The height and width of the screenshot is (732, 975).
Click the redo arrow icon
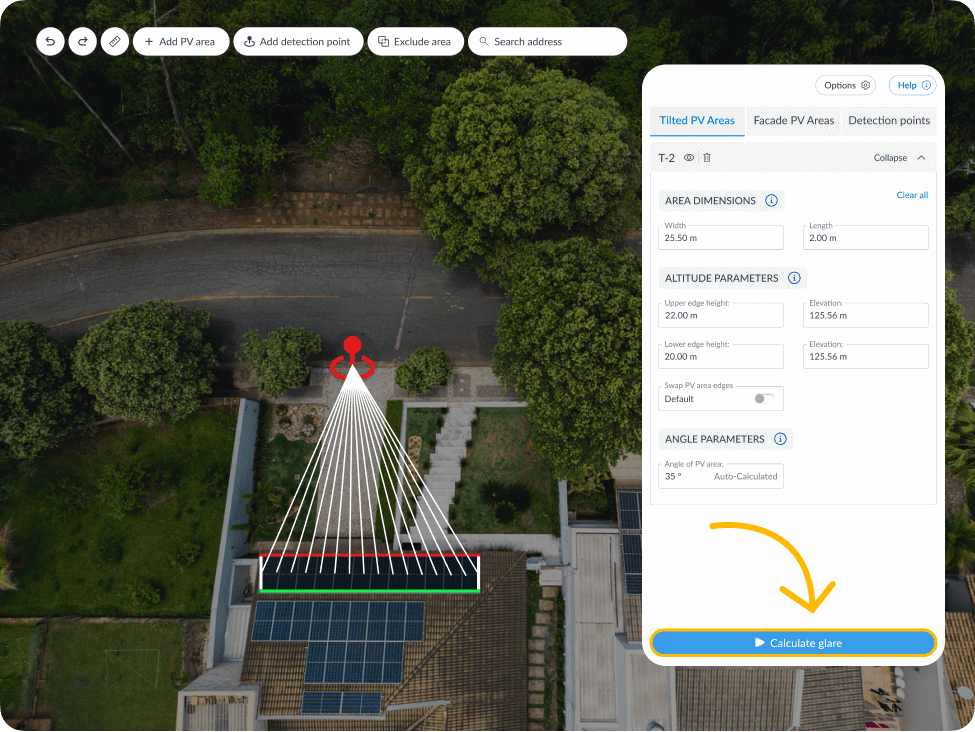click(x=82, y=42)
